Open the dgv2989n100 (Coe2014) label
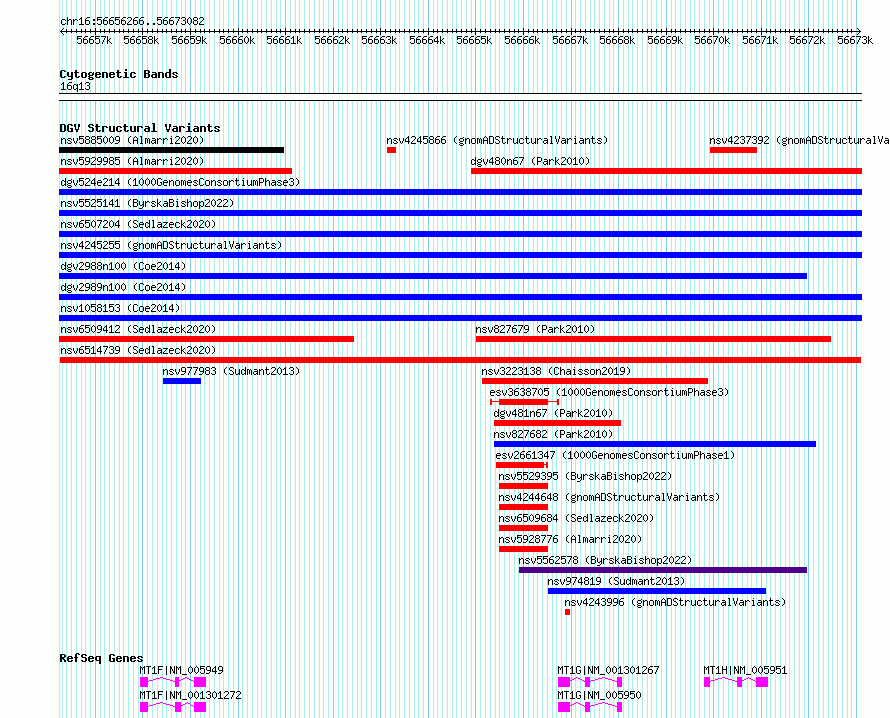Screen dimensions: 890x718 pos(123,287)
